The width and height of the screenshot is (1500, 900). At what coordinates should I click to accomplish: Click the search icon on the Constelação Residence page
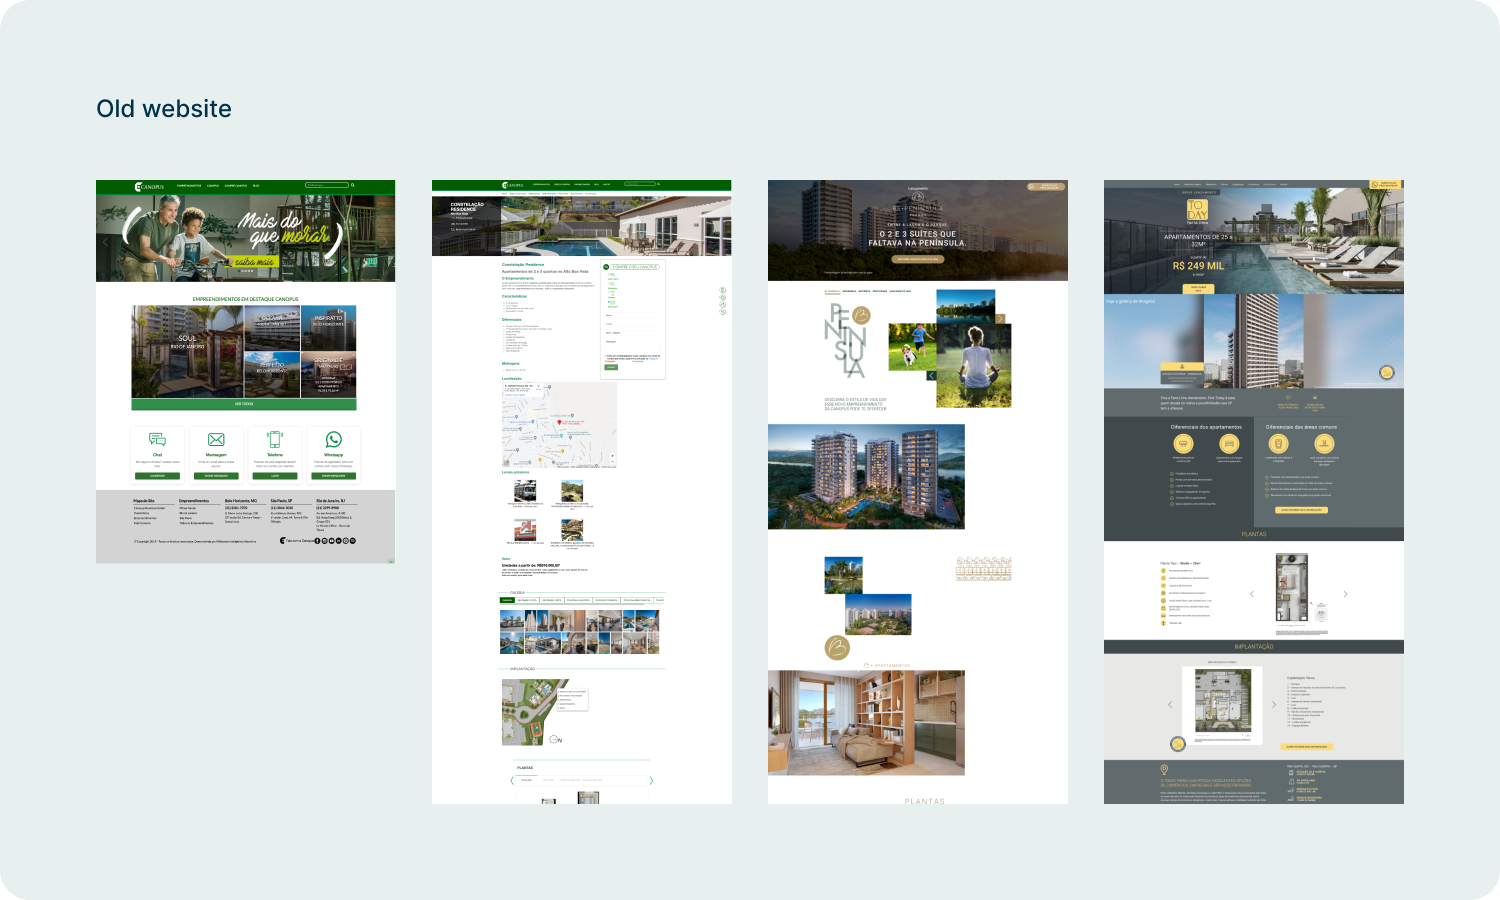coord(659,184)
